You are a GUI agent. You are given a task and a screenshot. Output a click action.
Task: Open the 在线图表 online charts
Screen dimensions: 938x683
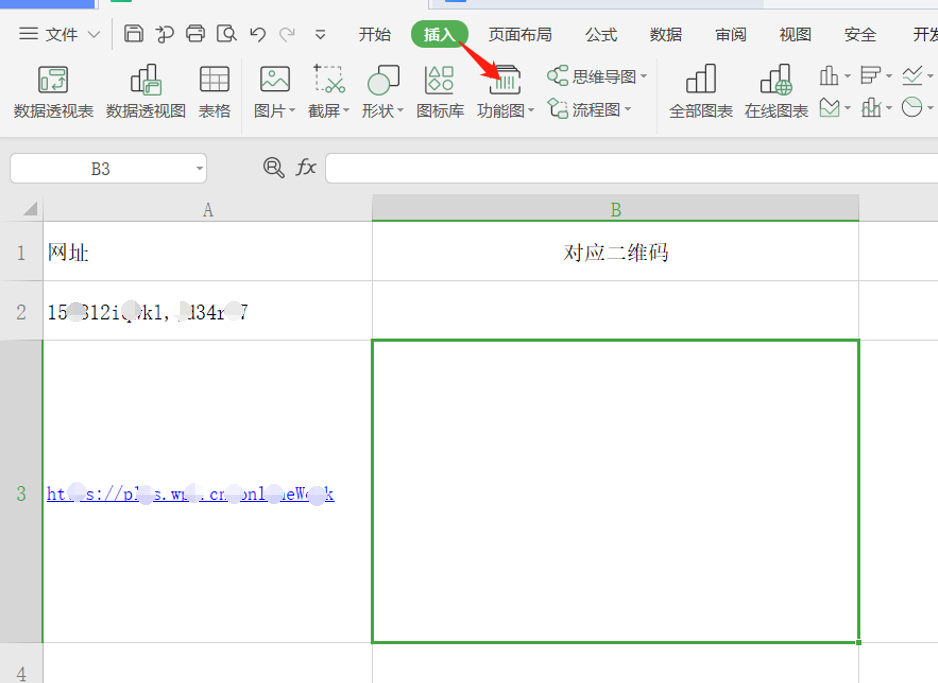(x=776, y=92)
